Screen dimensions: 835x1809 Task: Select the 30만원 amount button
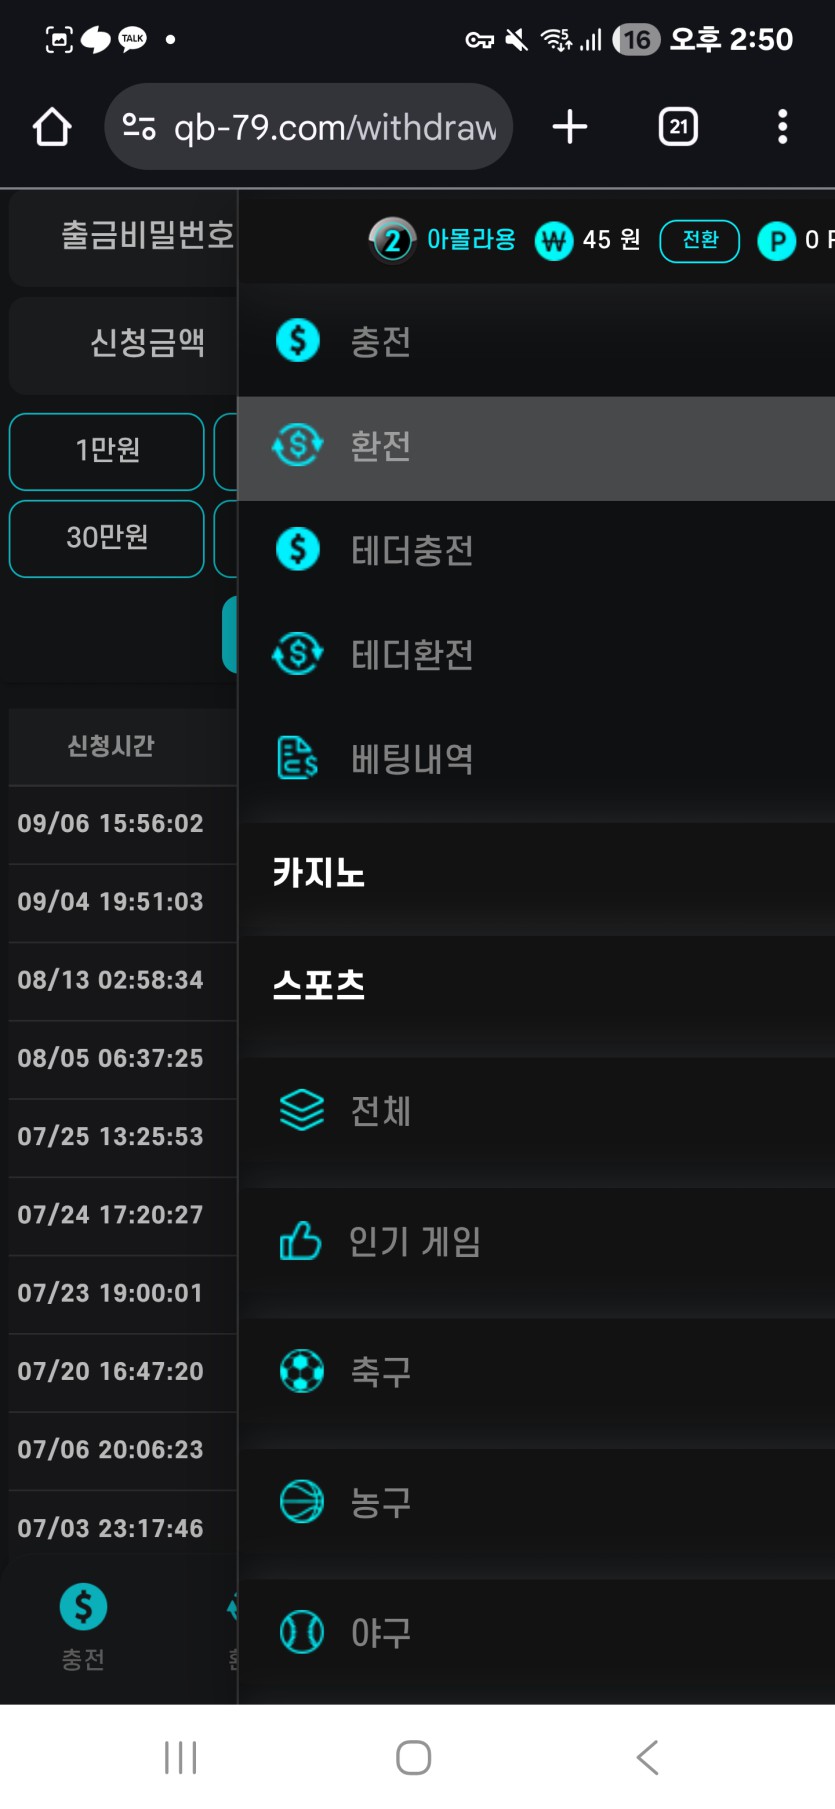(x=107, y=539)
